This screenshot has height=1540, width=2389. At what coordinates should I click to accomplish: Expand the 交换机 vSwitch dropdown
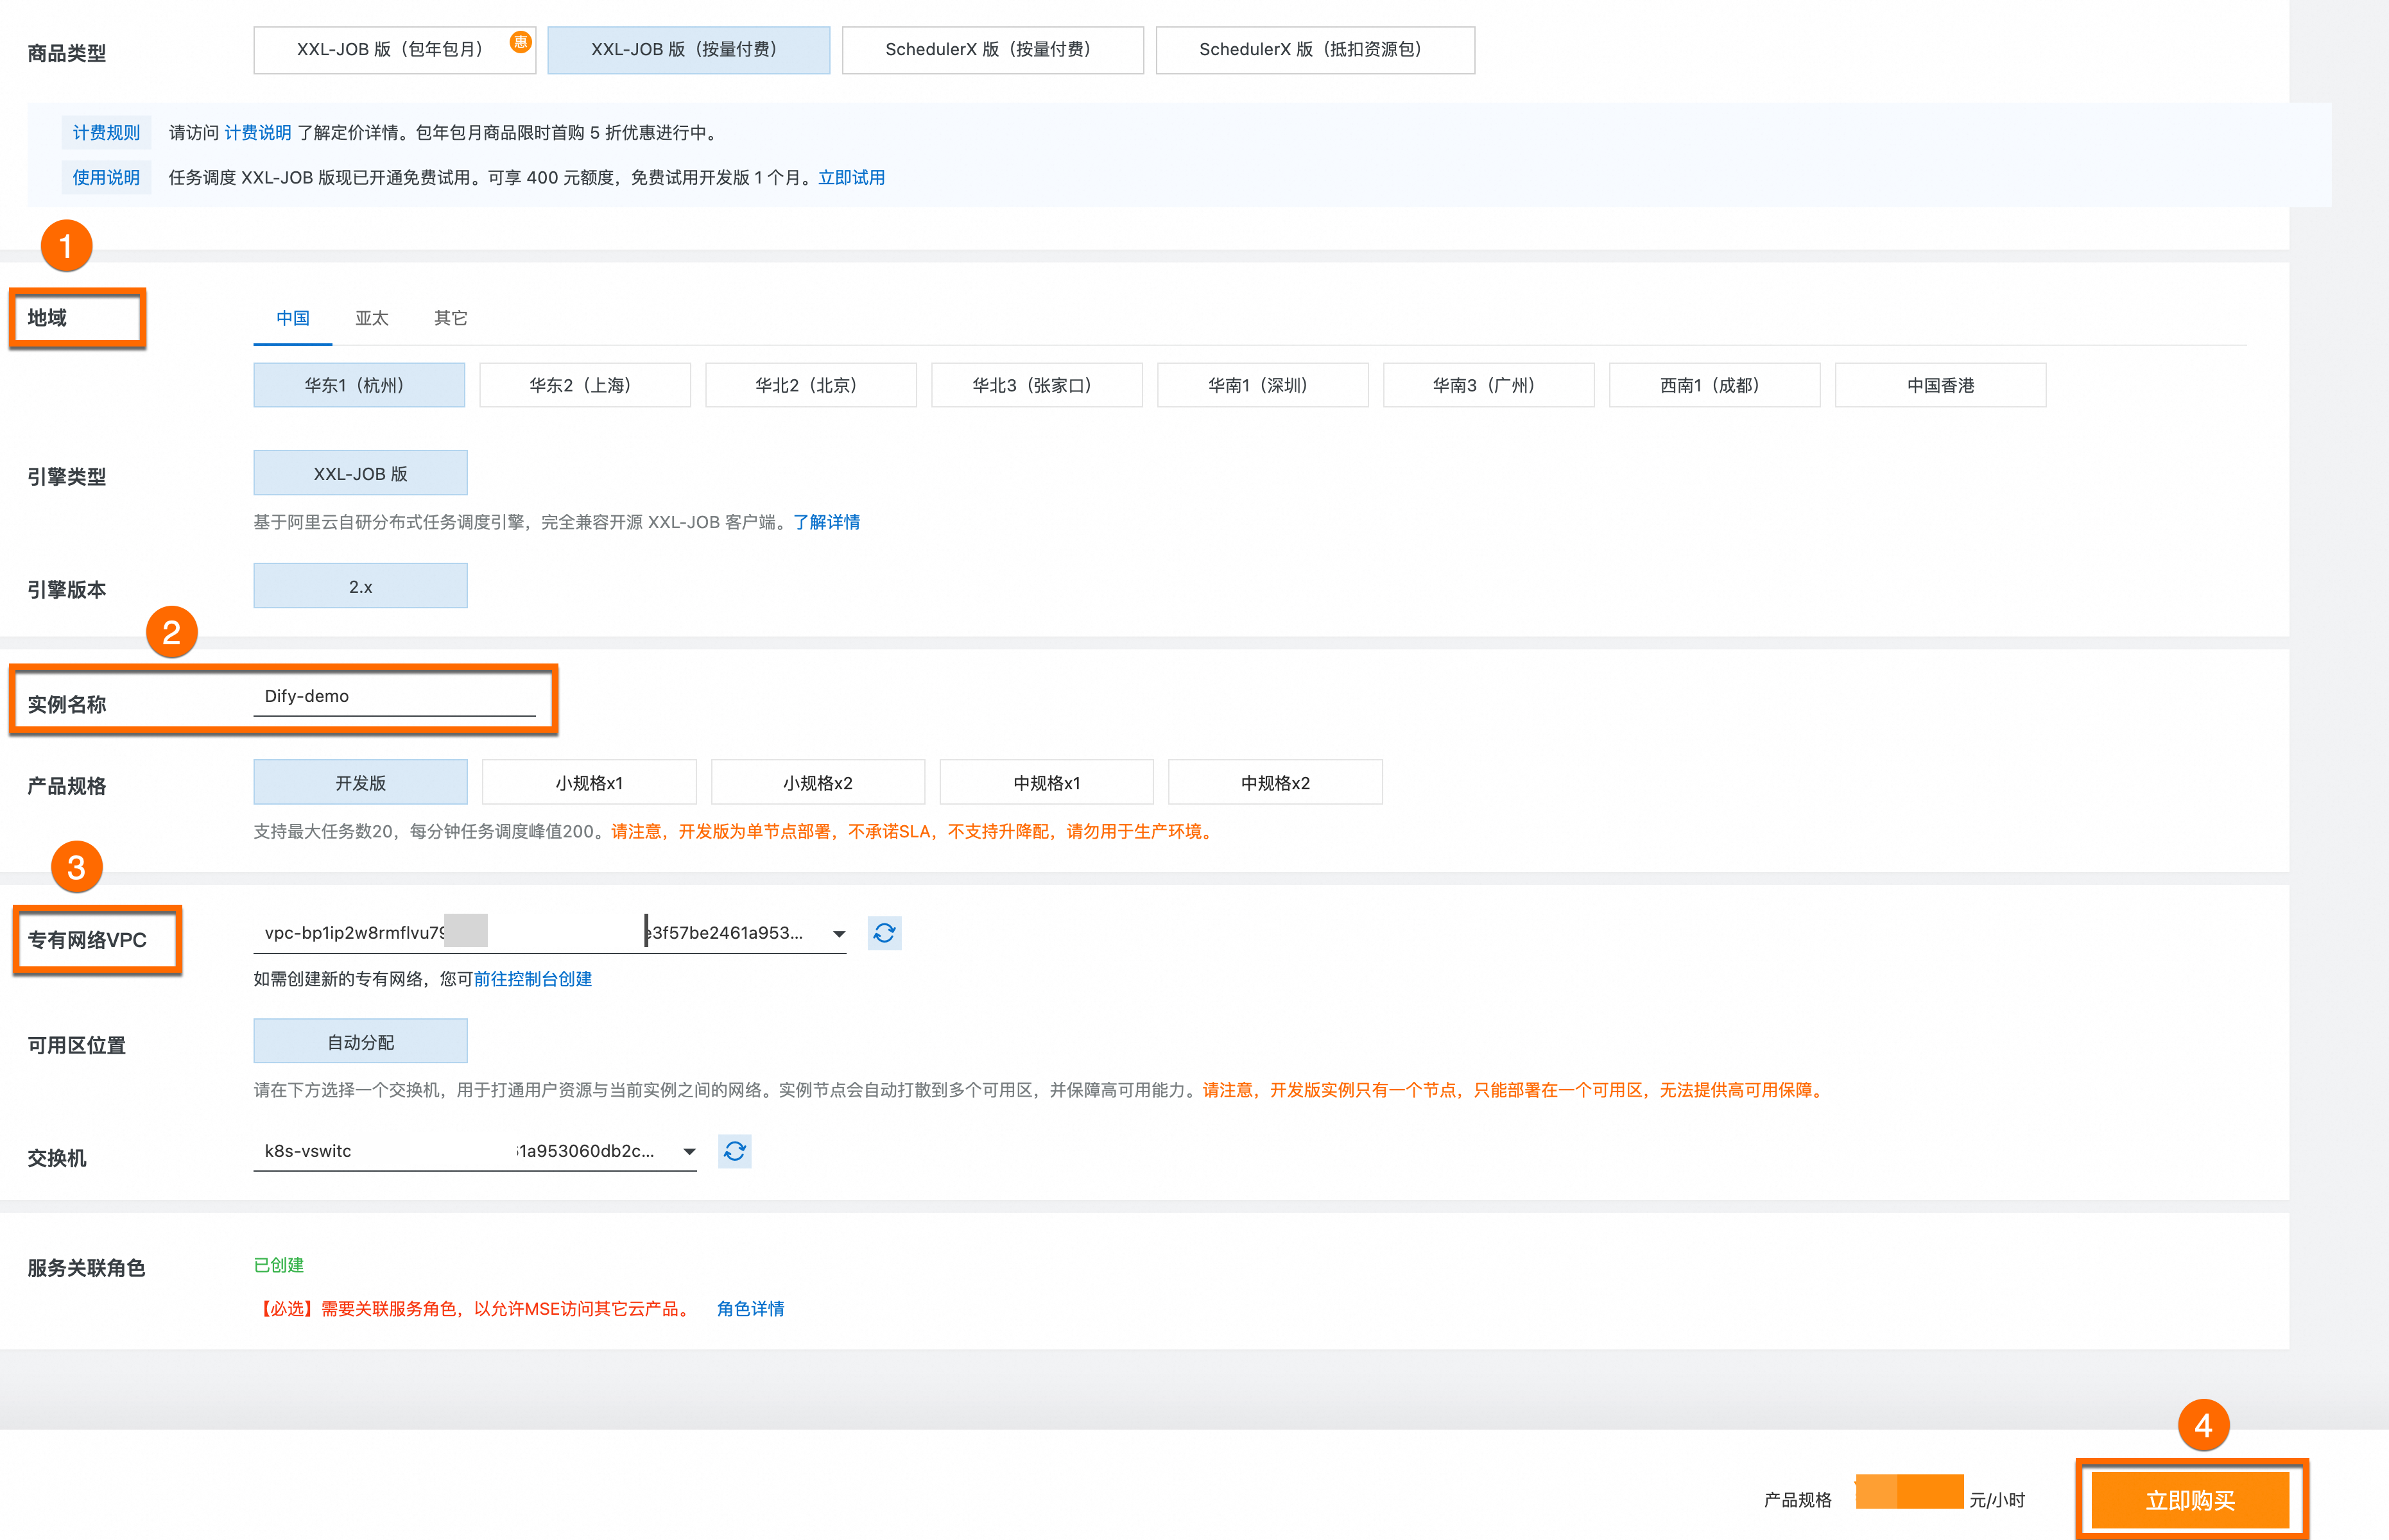click(689, 1152)
